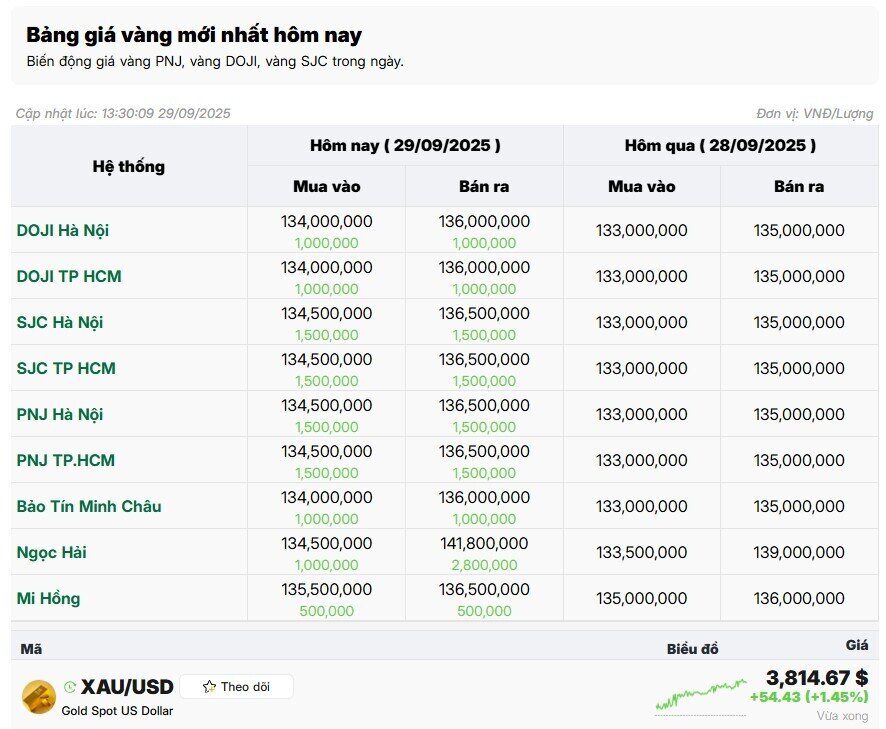
Task: Click the XAU/USD gold bars icon
Action: pos(39,697)
